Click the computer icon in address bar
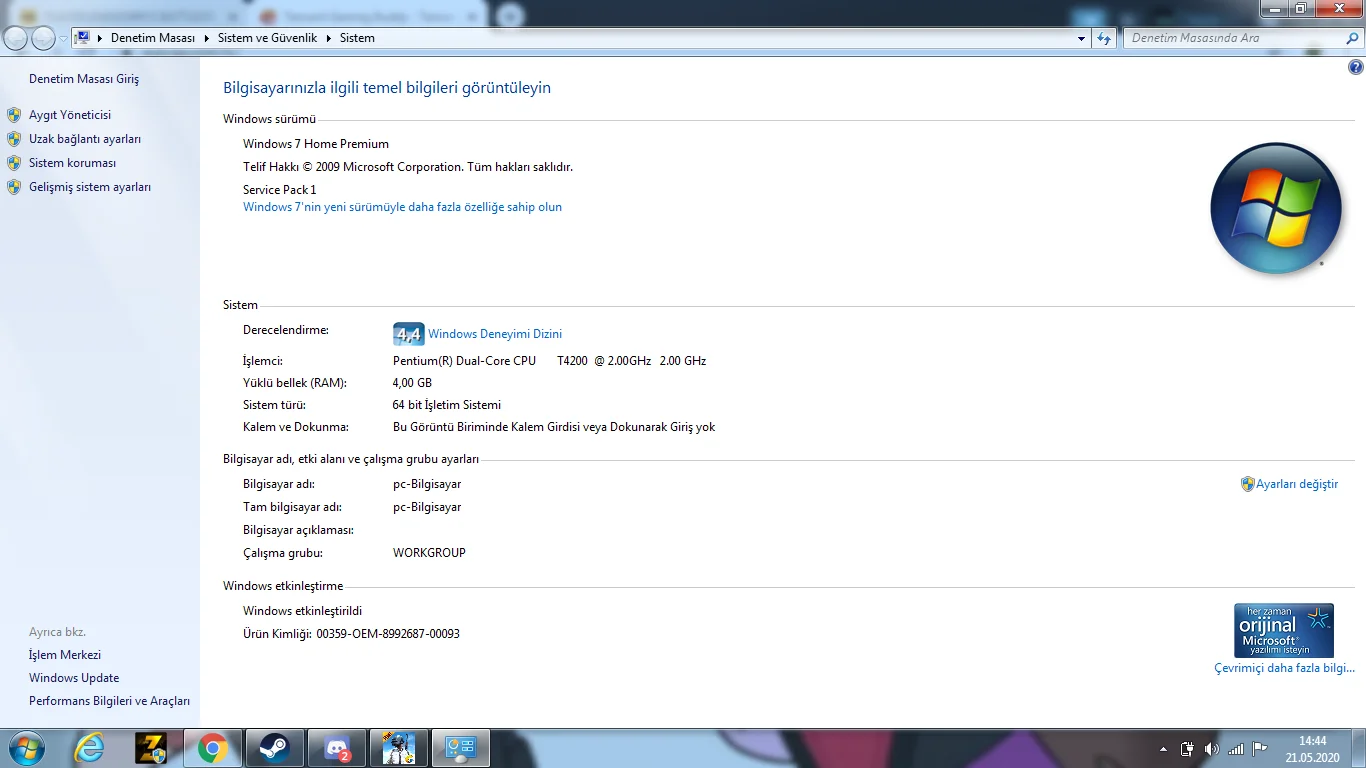Image resolution: width=1366 pixels, height=768 pixels. (84, 38)
